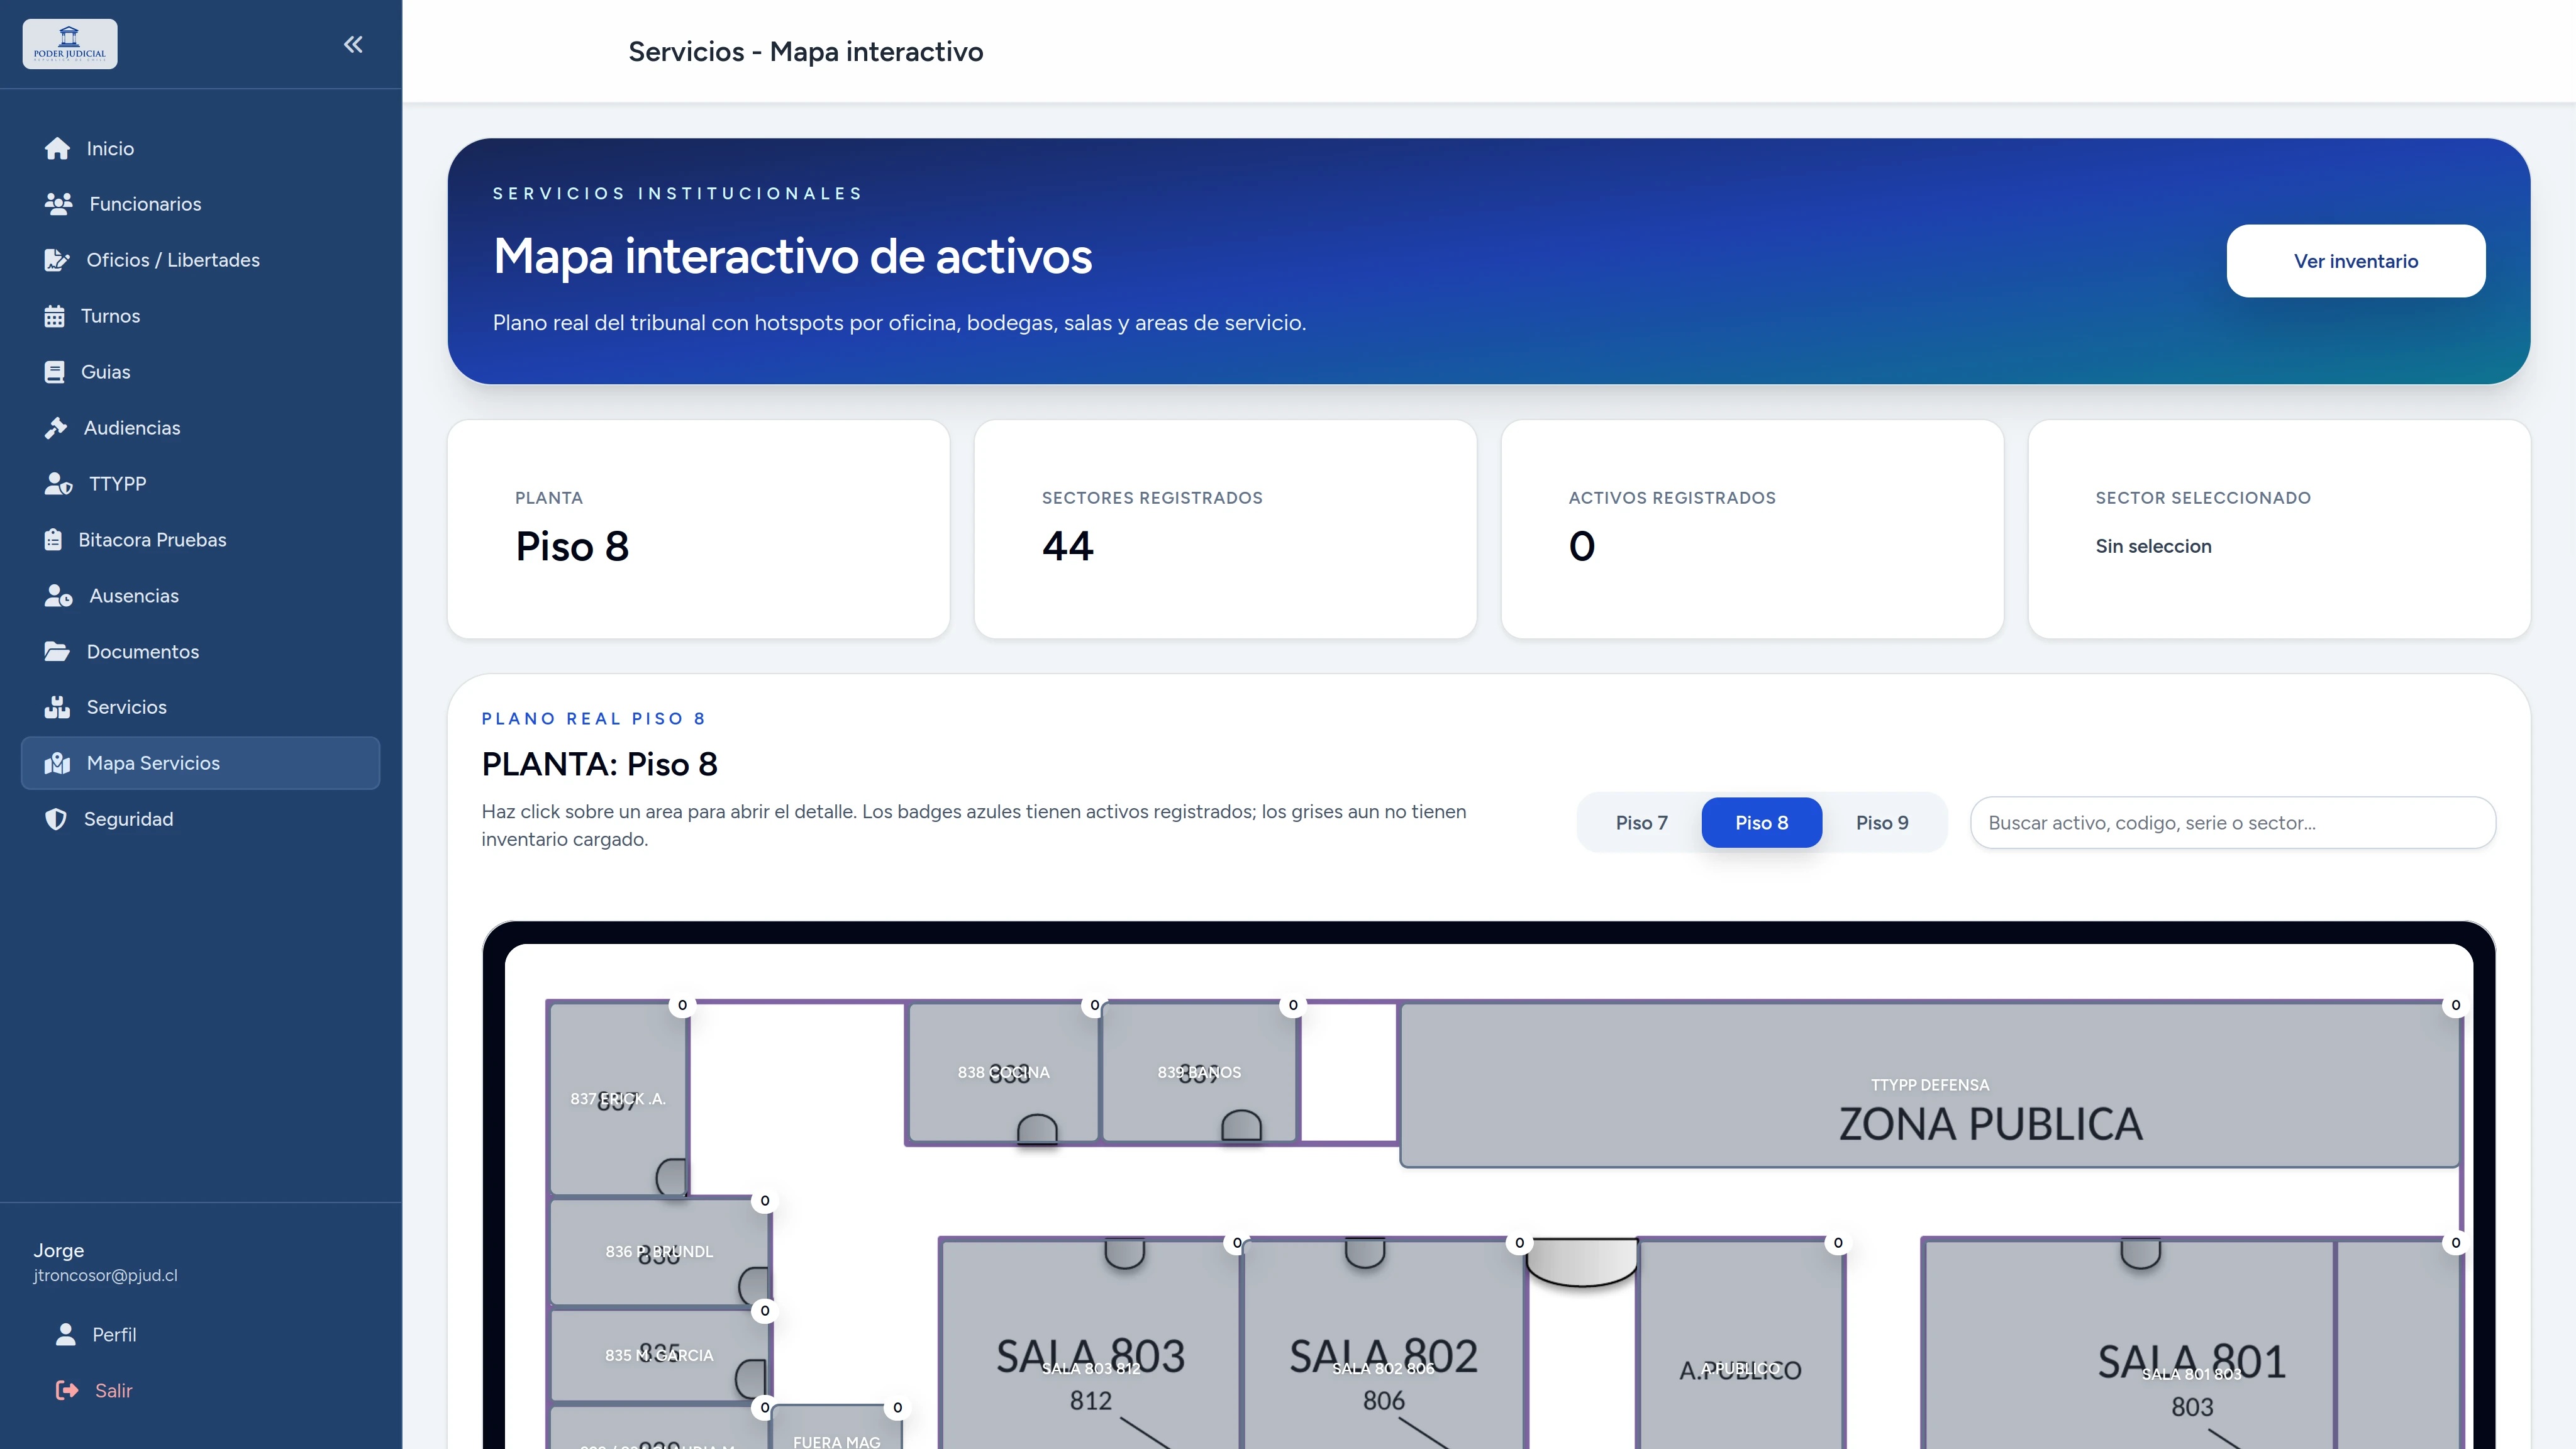Switch to the Piso 9 tab
This screenshot has height=1449, width=2576.
(1882, 822)
